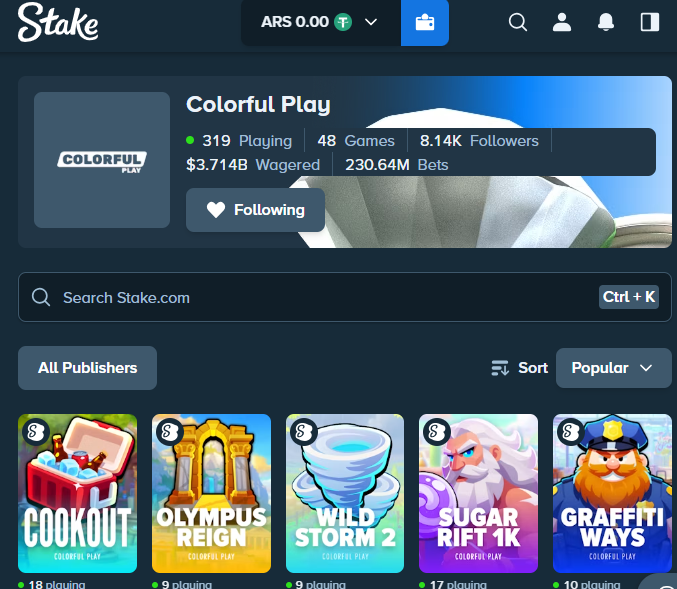Click the 8.14K Followers stat
This screenshot has height=589, width=677.
point(479,141)
